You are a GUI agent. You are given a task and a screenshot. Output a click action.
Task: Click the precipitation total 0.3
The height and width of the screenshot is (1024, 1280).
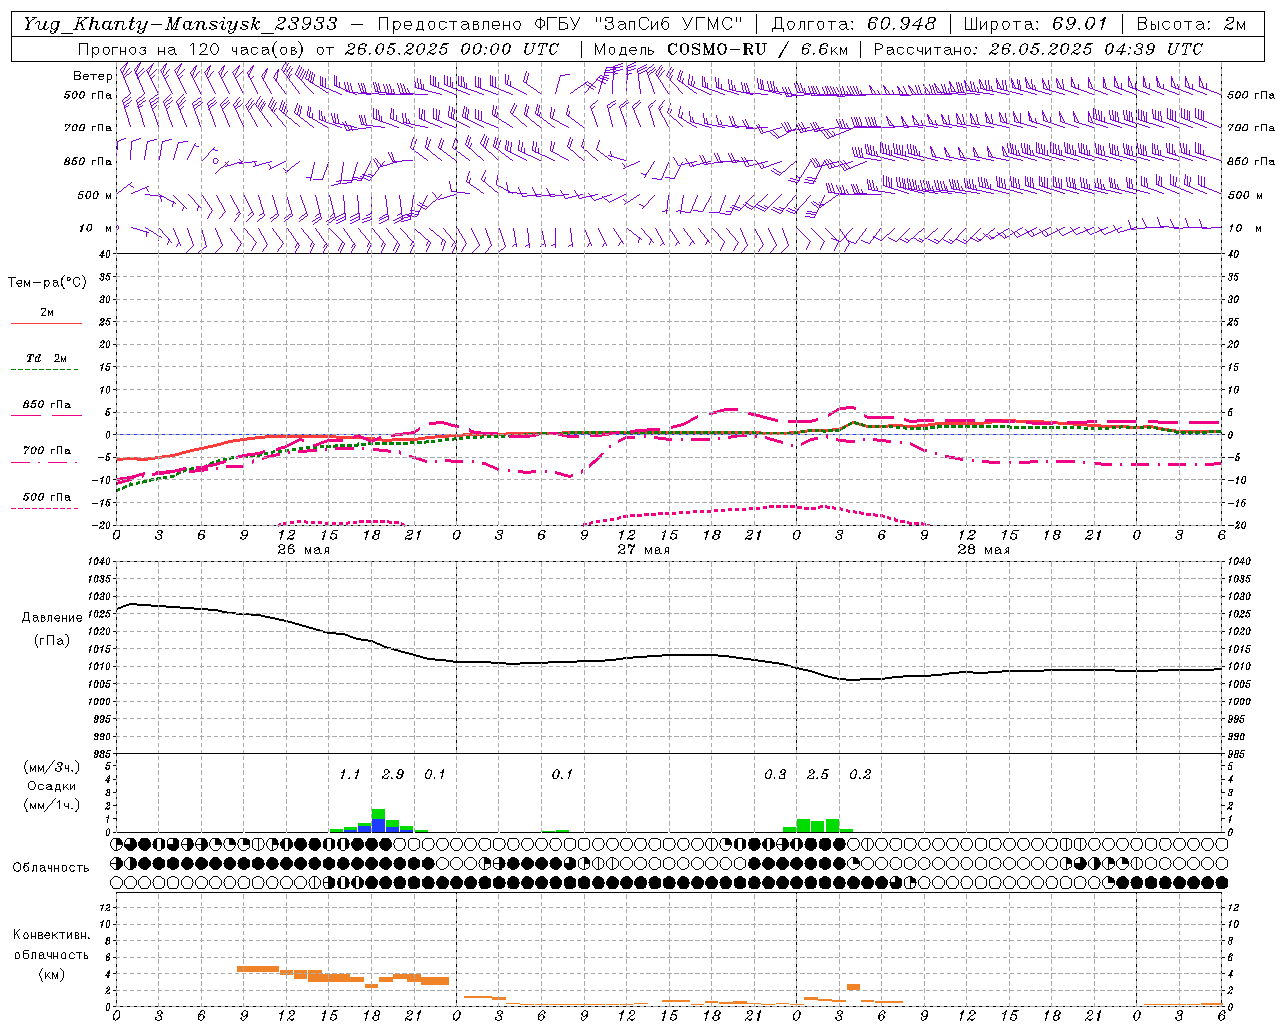click(775, 775)
